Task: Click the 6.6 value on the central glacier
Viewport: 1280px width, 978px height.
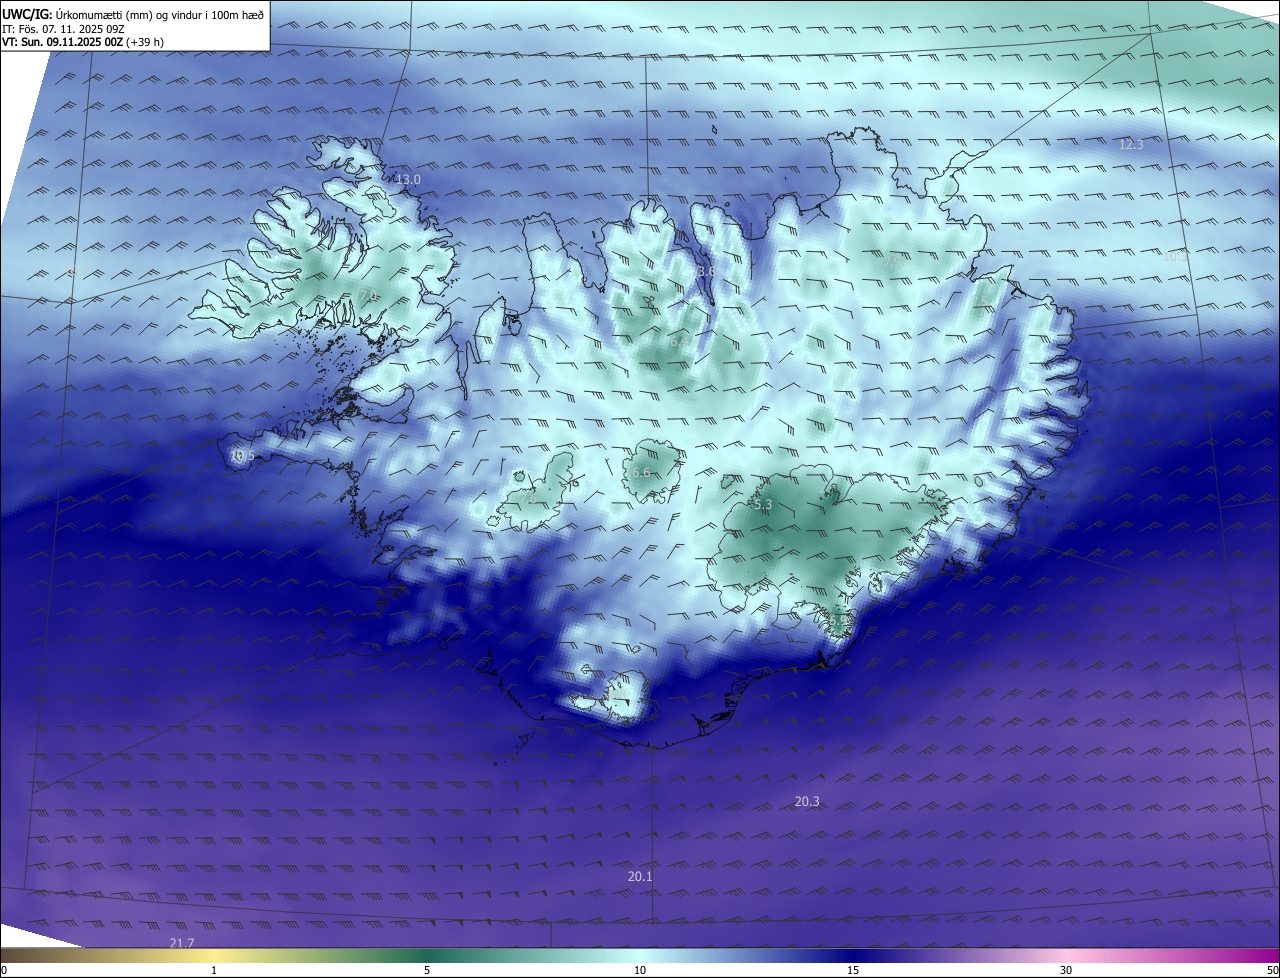Action: (641, 473)
